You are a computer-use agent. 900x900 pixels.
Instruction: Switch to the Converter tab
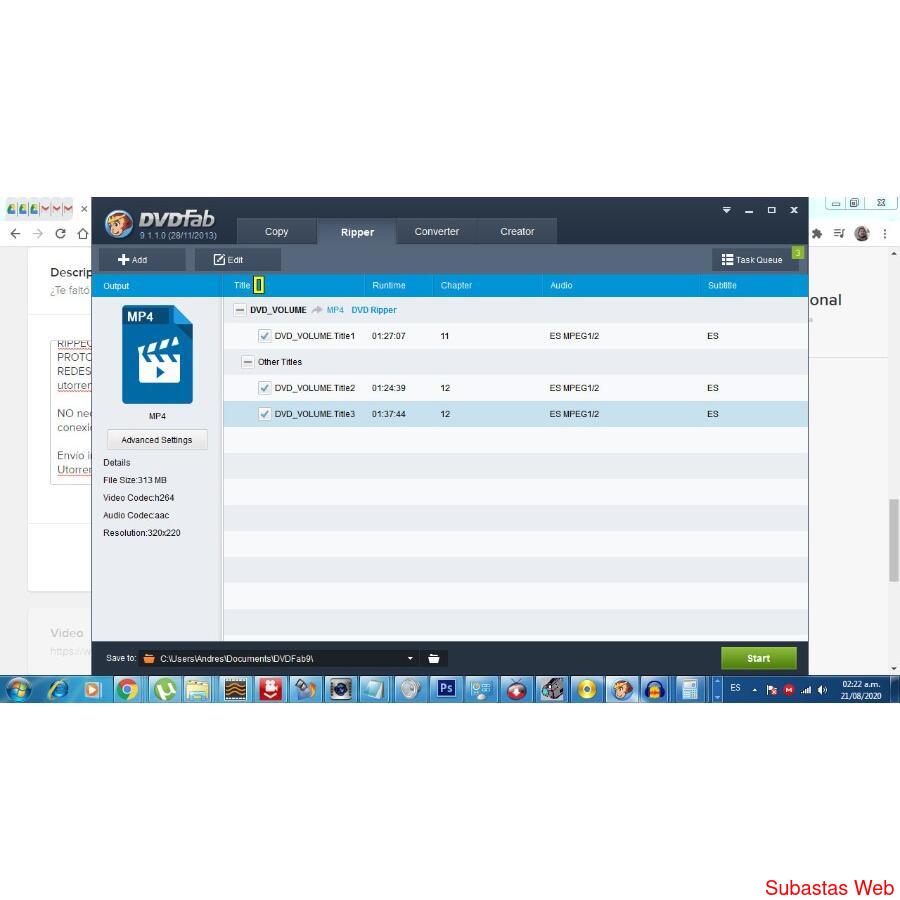click(x=437, y=232)
